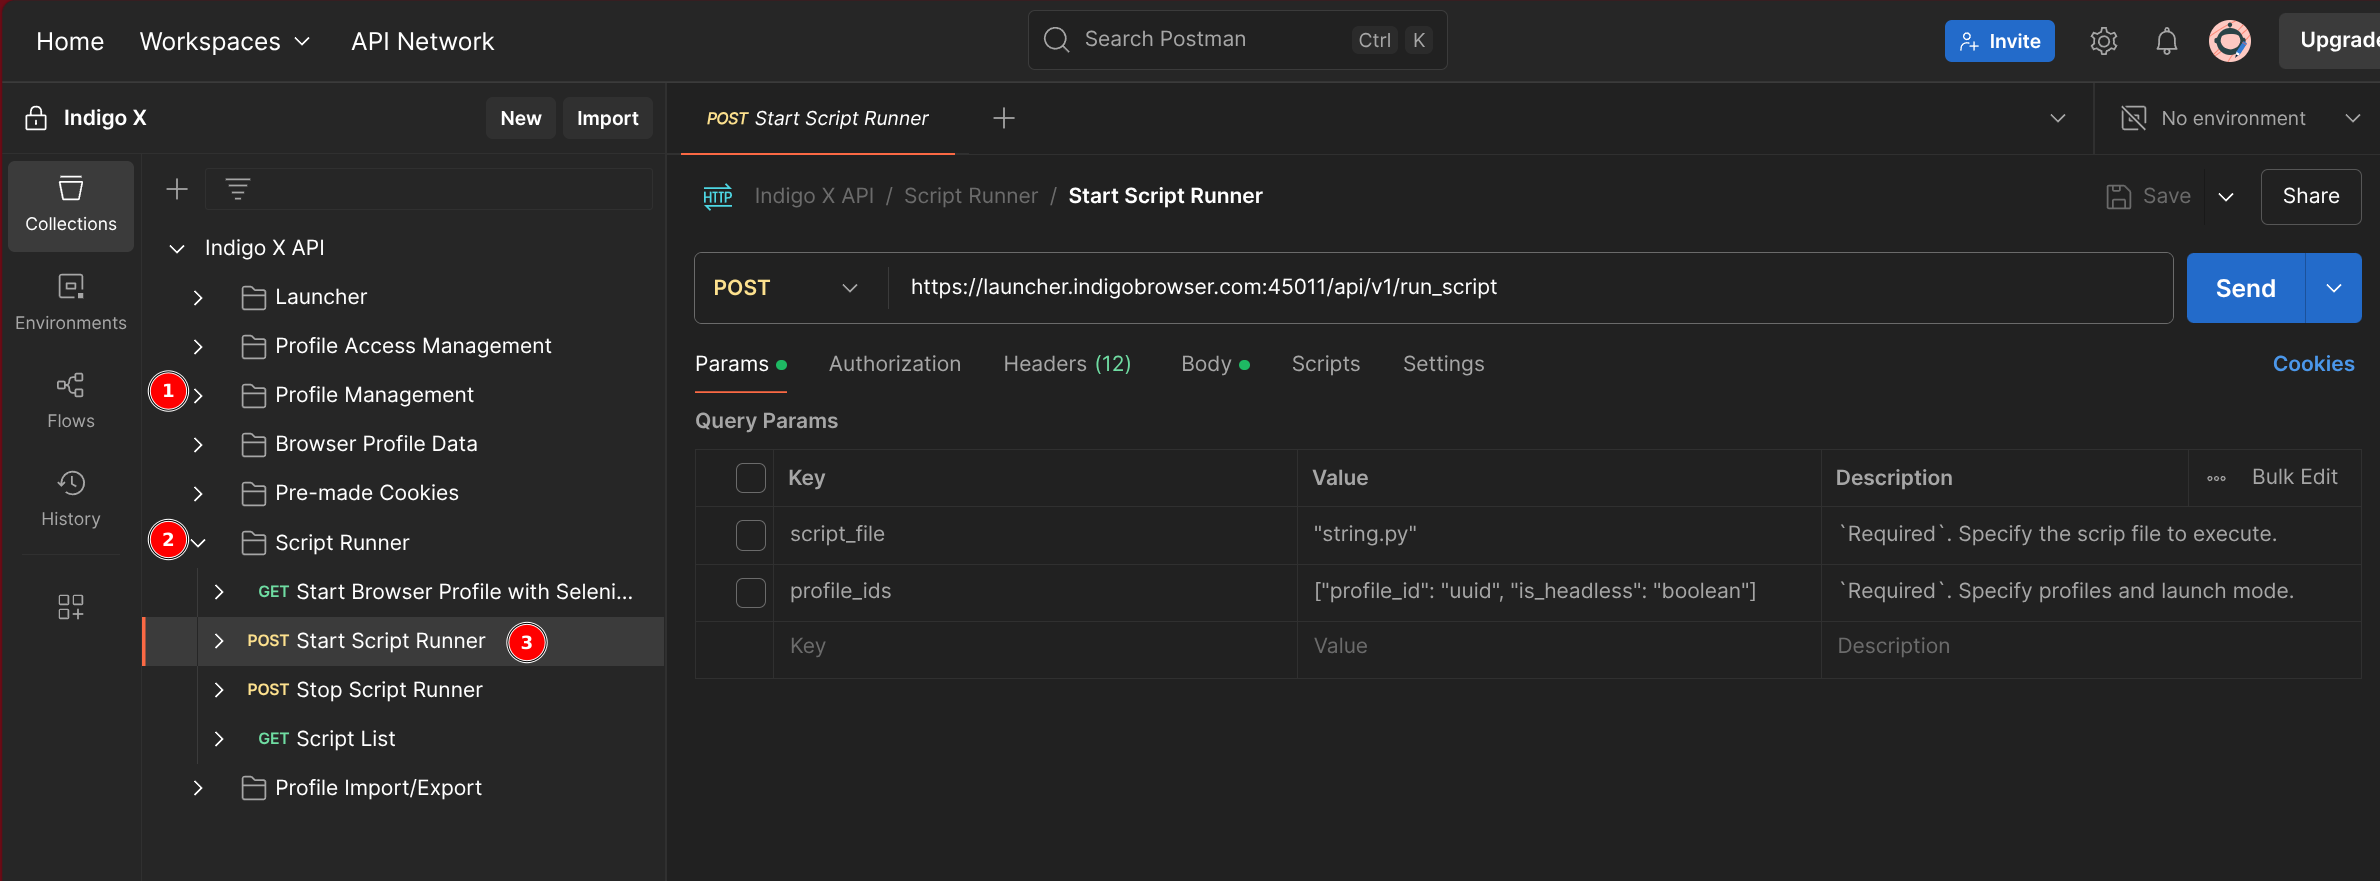Click the search magnifier icon

click(x=1057, y=39)
